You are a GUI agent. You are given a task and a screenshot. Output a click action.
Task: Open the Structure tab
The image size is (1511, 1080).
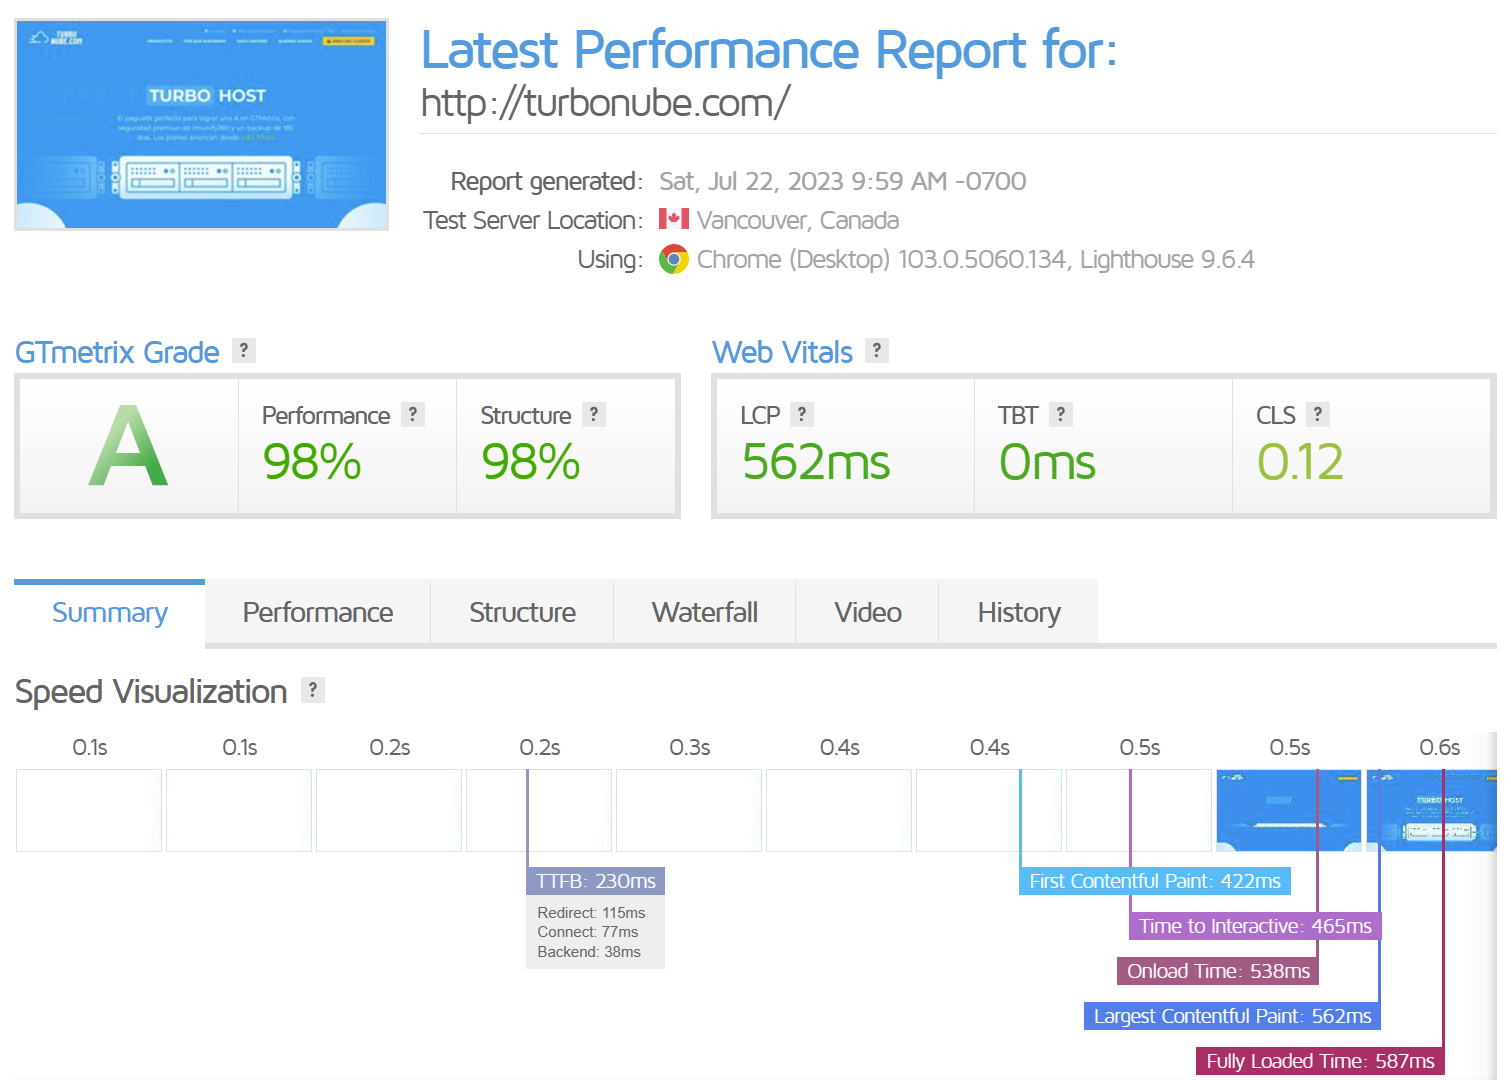pyautogui.click(x=522, y=612)
